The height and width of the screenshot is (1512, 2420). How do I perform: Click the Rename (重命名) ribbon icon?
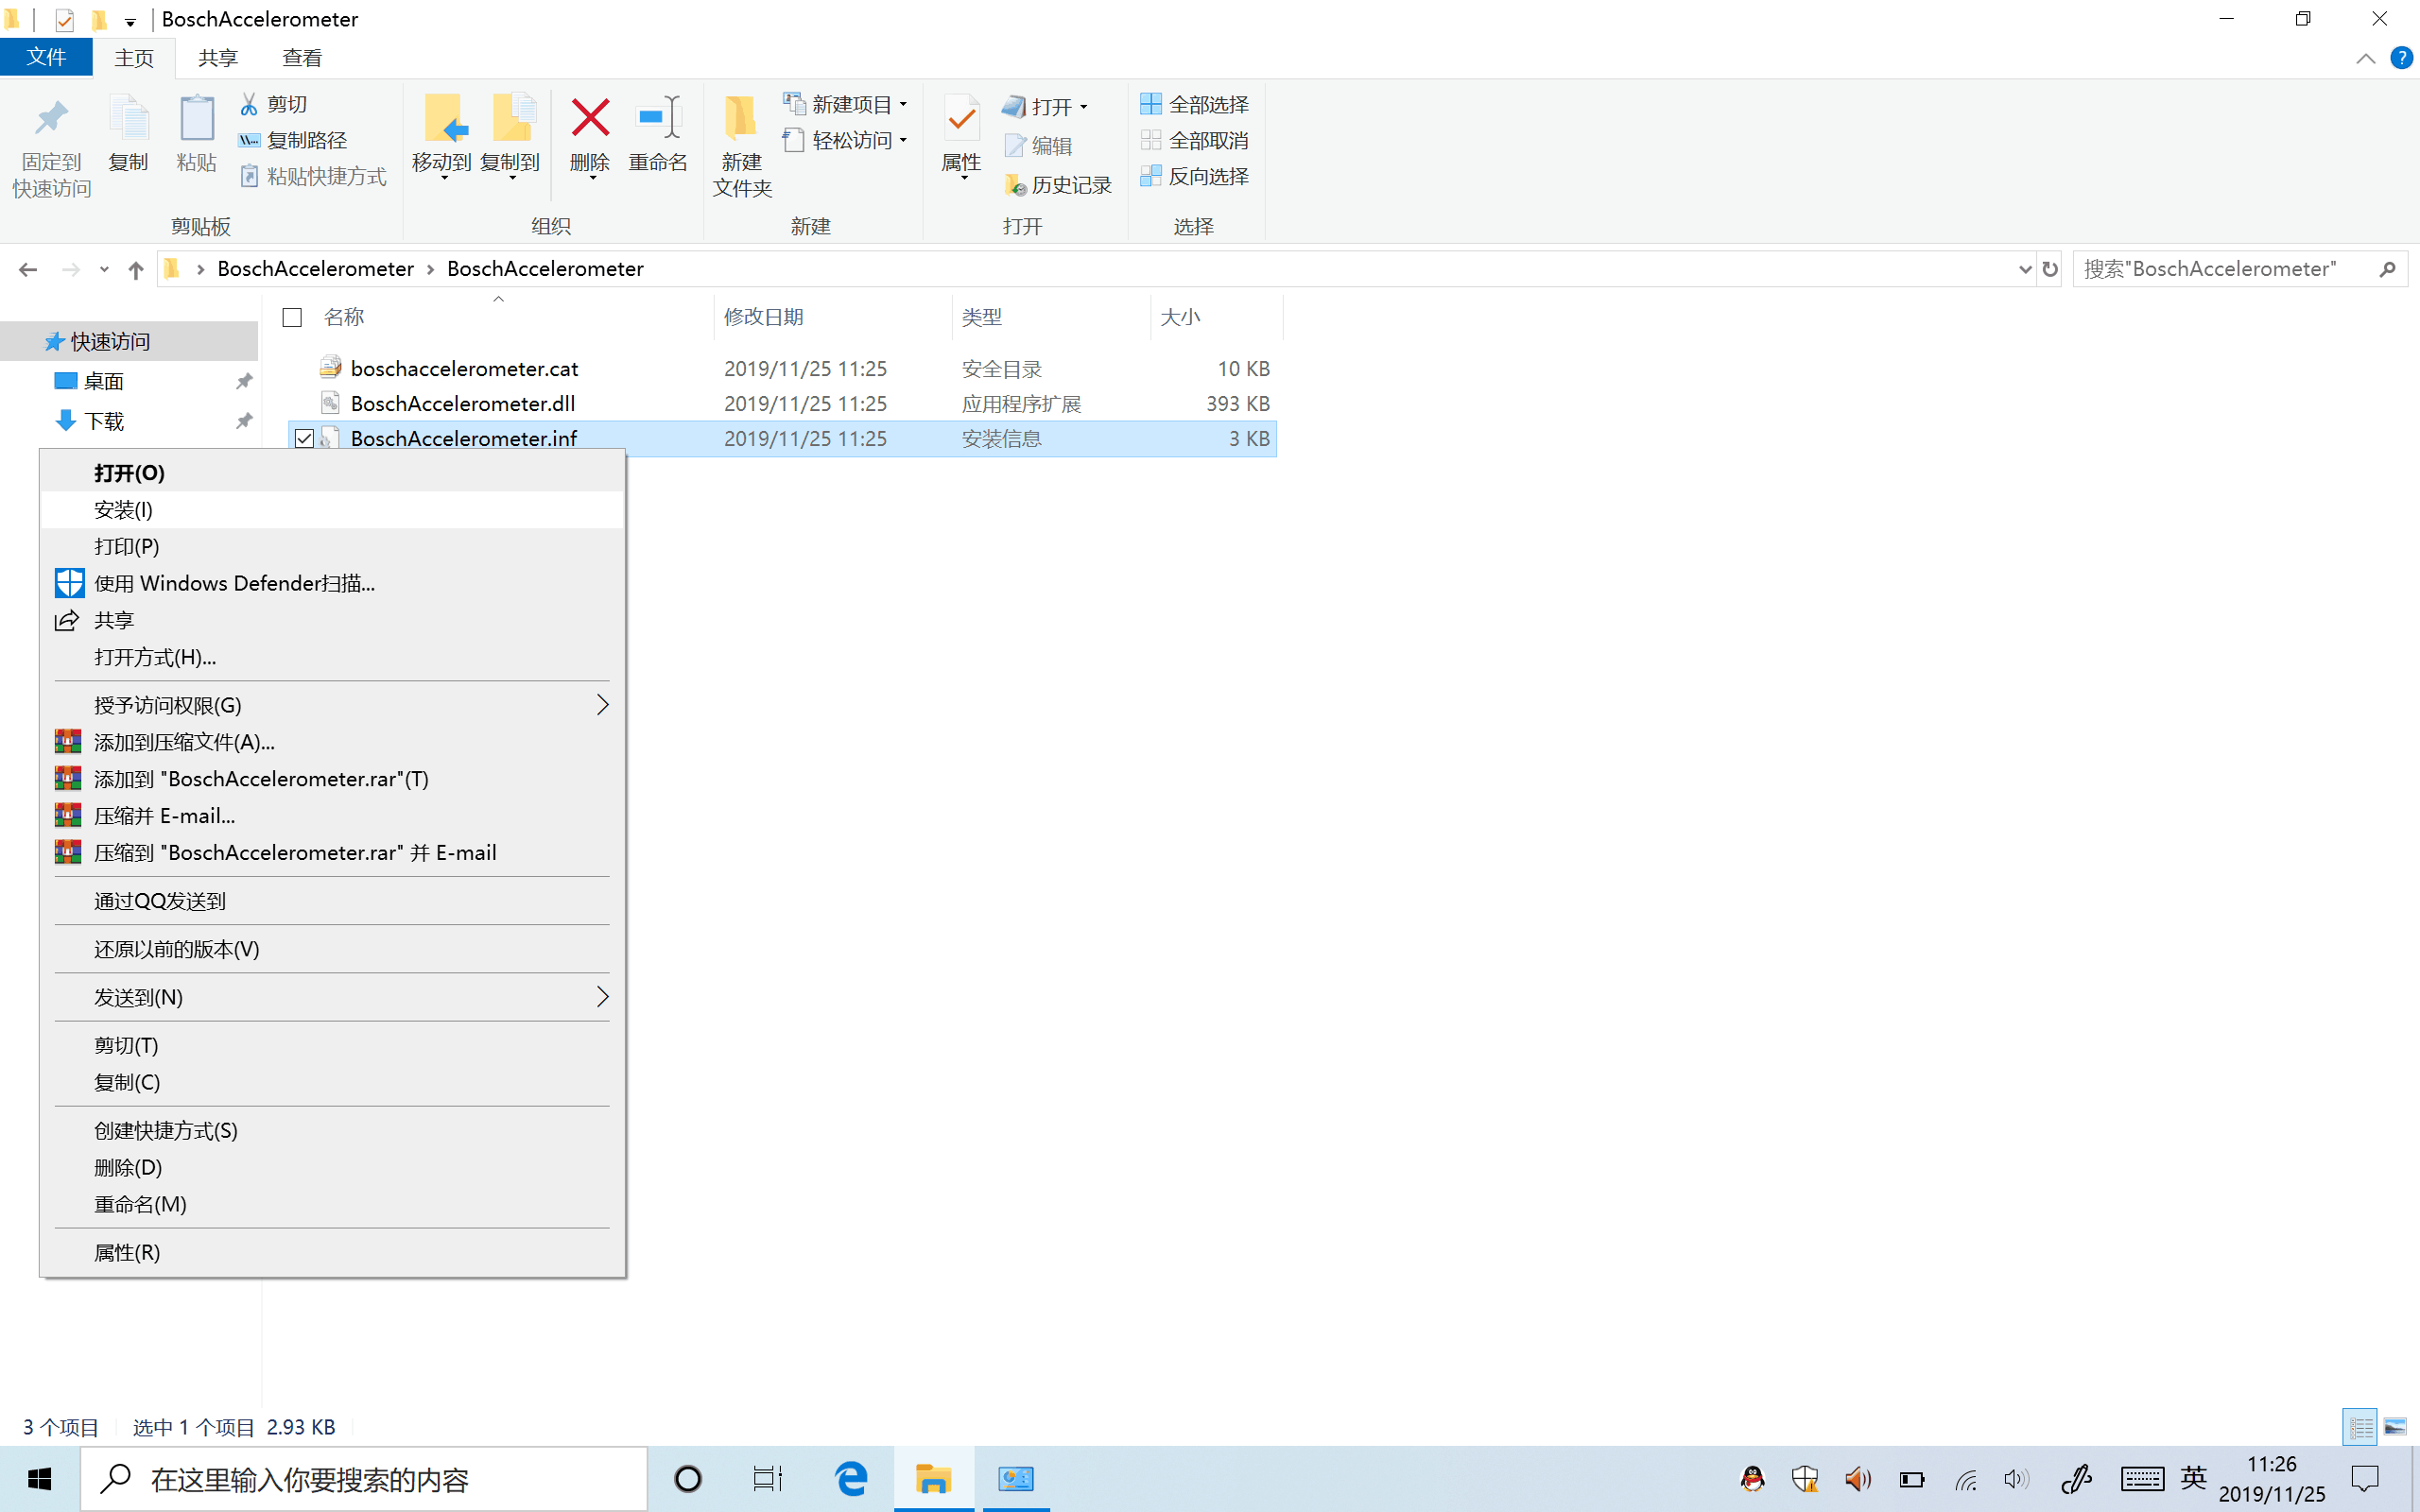(x=657, y=118)
